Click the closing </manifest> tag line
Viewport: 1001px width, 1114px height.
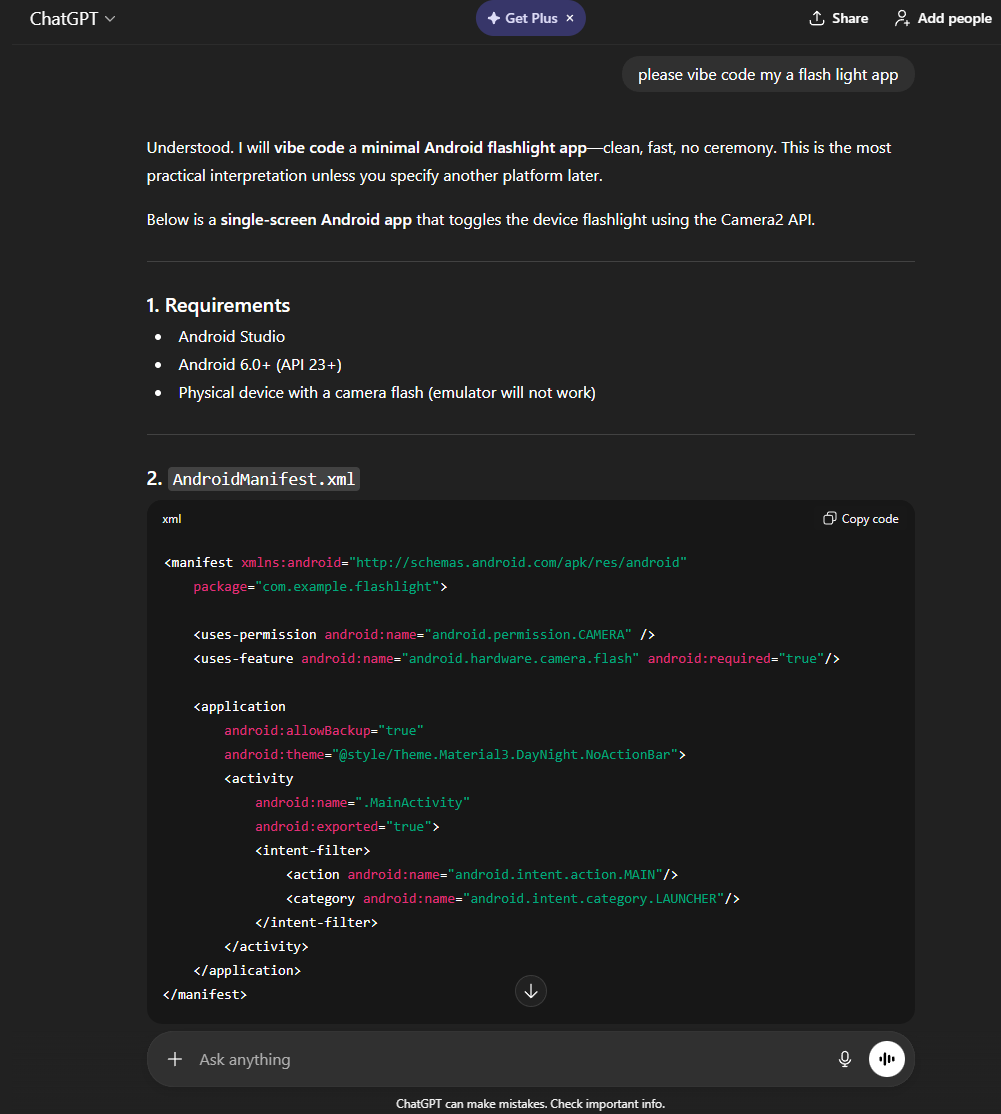point(205,995)
